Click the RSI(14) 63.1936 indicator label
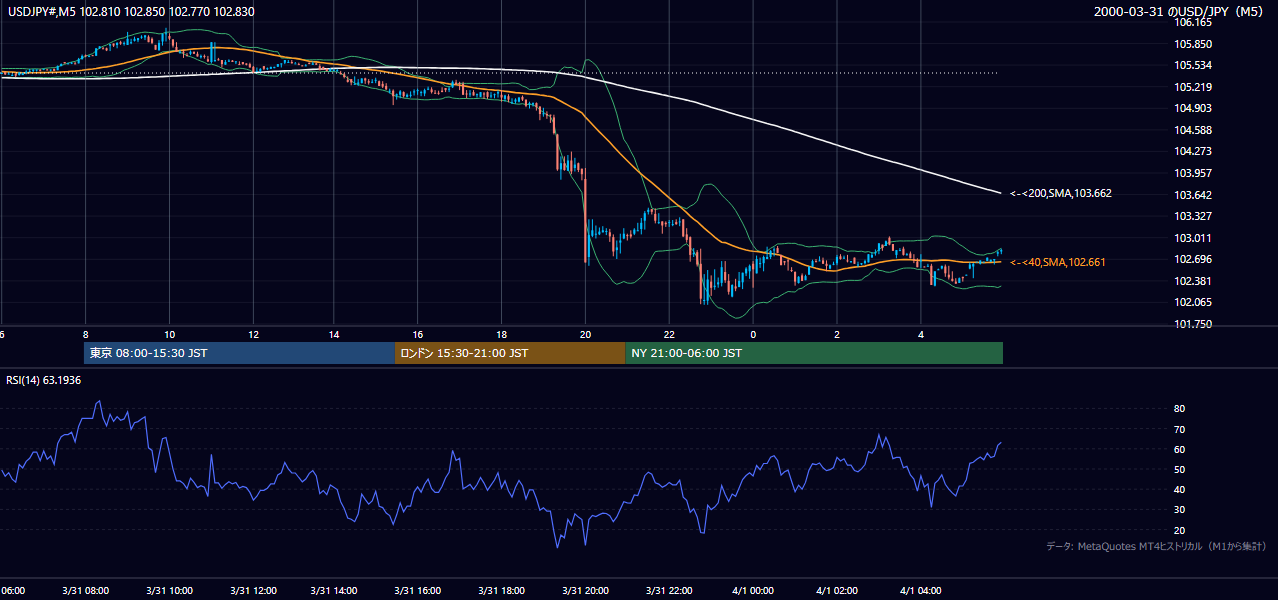Viewport: 1278px width, 600px height. click(42, 380)
